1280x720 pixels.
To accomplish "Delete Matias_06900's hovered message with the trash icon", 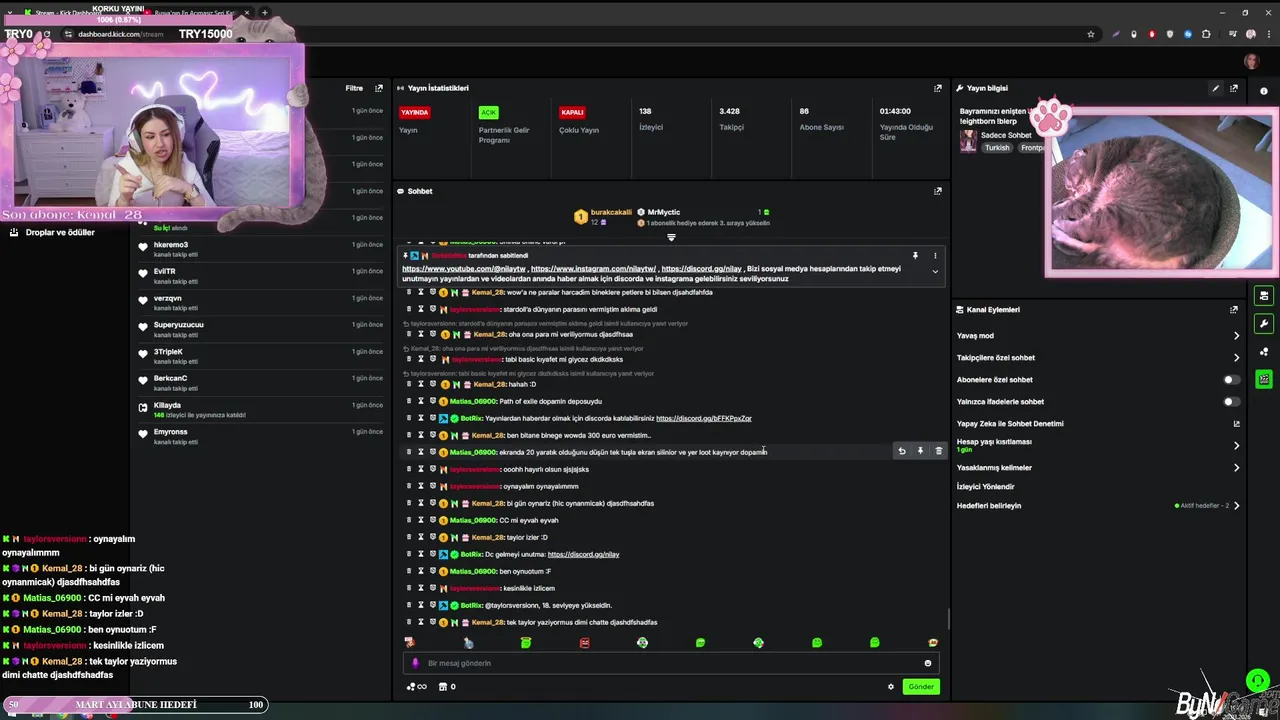I will (938, 451).
